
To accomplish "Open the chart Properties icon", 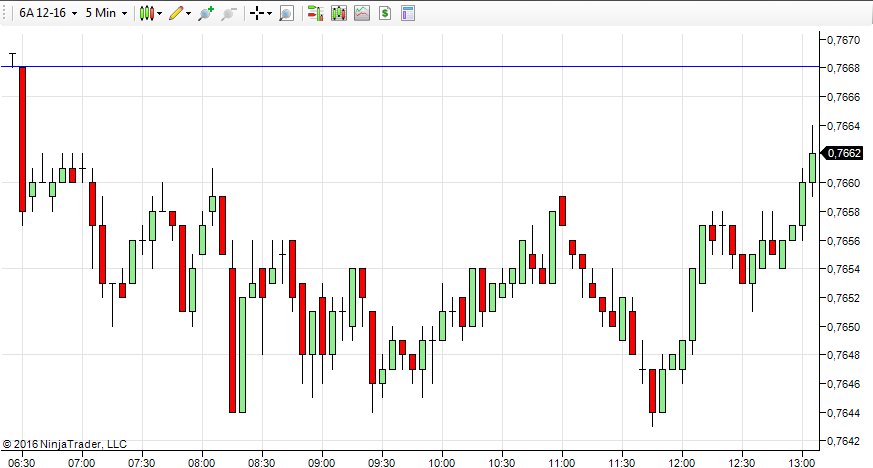I will coord(408,13).
